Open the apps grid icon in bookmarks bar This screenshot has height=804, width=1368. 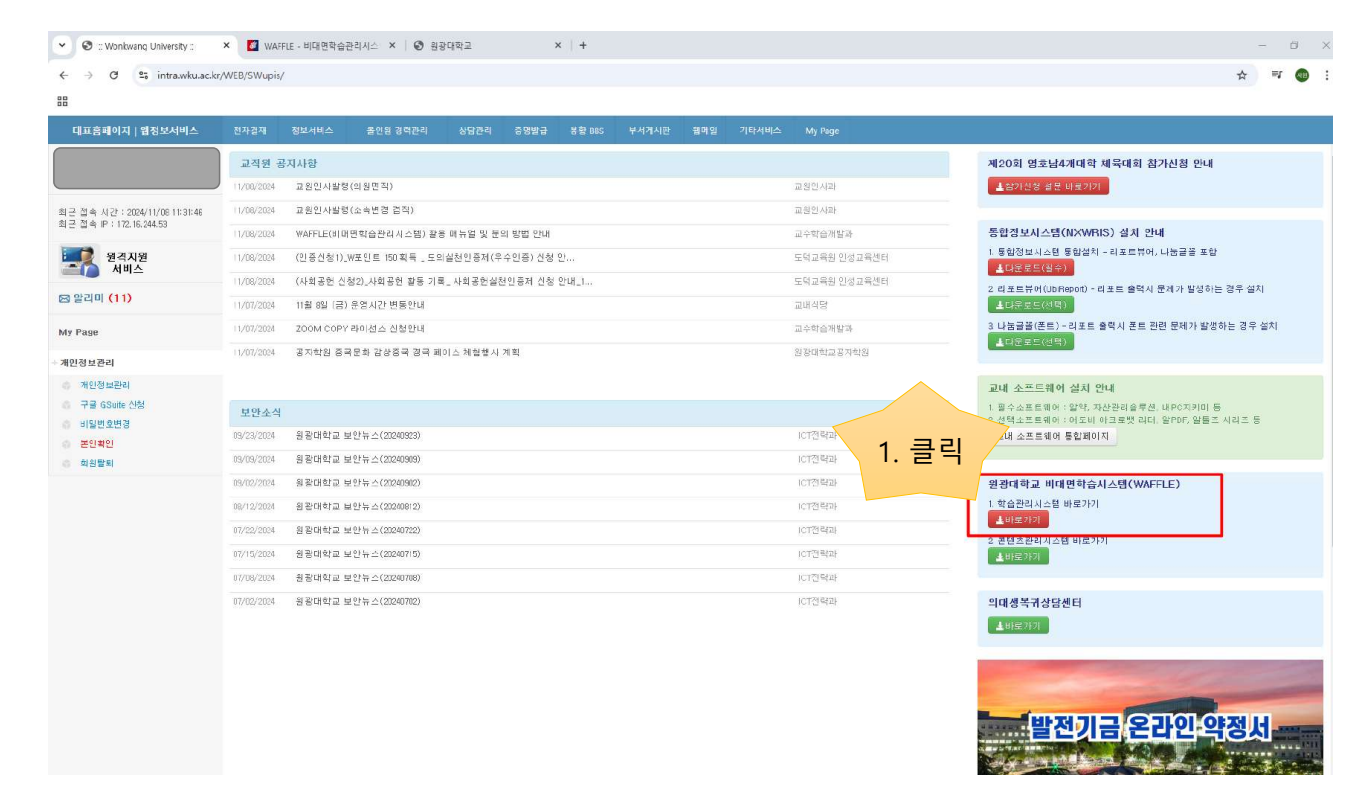62,101
